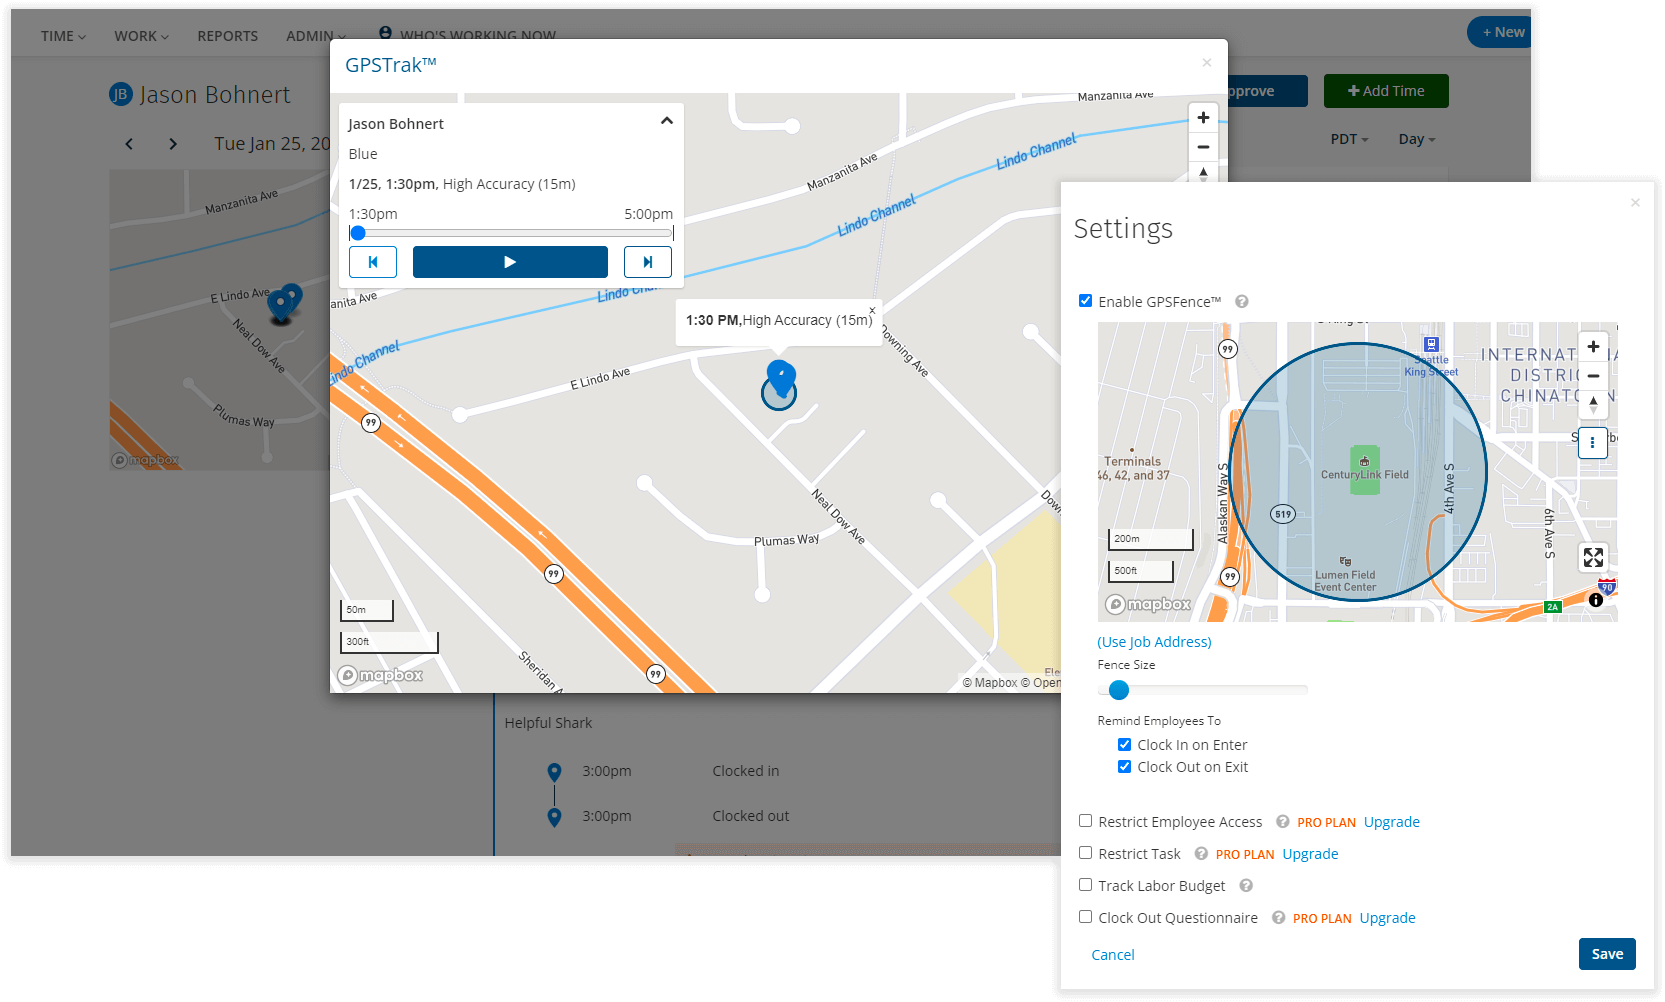Screen dimensions: 1665x1002
Task: Open the ADMIN menu
Action: coord(315,36)
